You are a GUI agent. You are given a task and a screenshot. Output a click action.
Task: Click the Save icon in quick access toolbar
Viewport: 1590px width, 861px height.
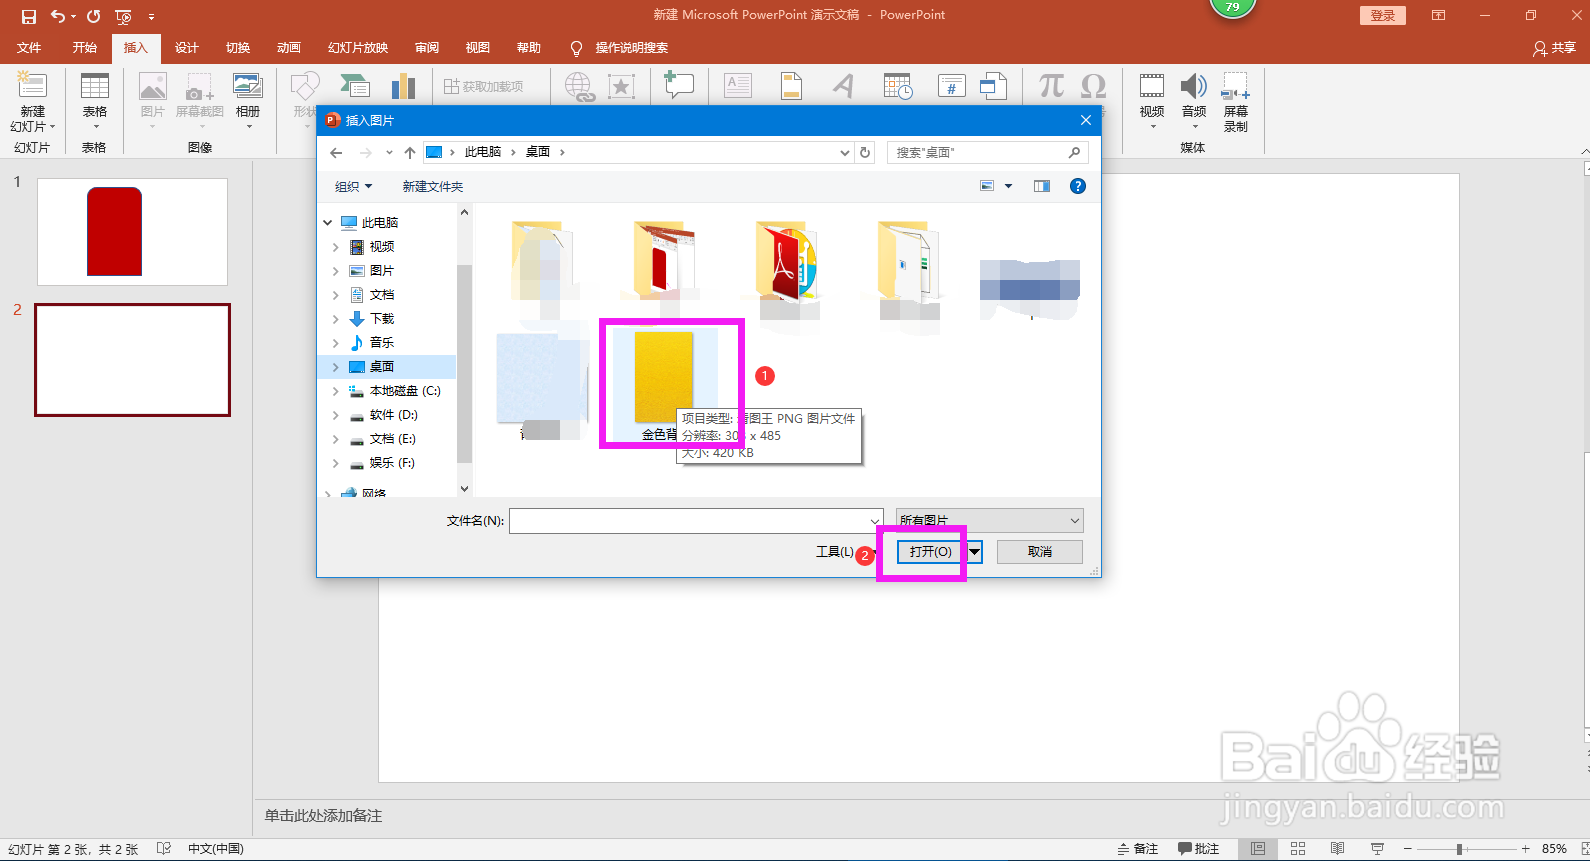pos(29,16)
